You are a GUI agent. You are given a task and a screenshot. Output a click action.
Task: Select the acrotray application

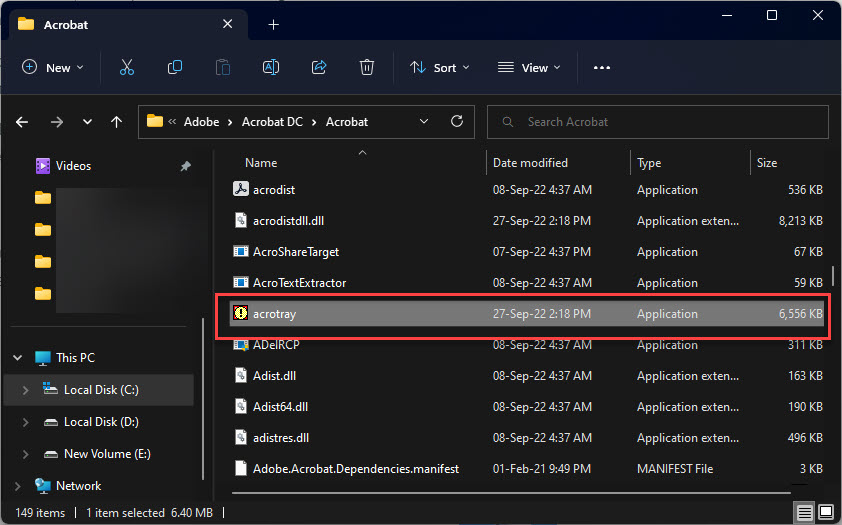[526, 313]
